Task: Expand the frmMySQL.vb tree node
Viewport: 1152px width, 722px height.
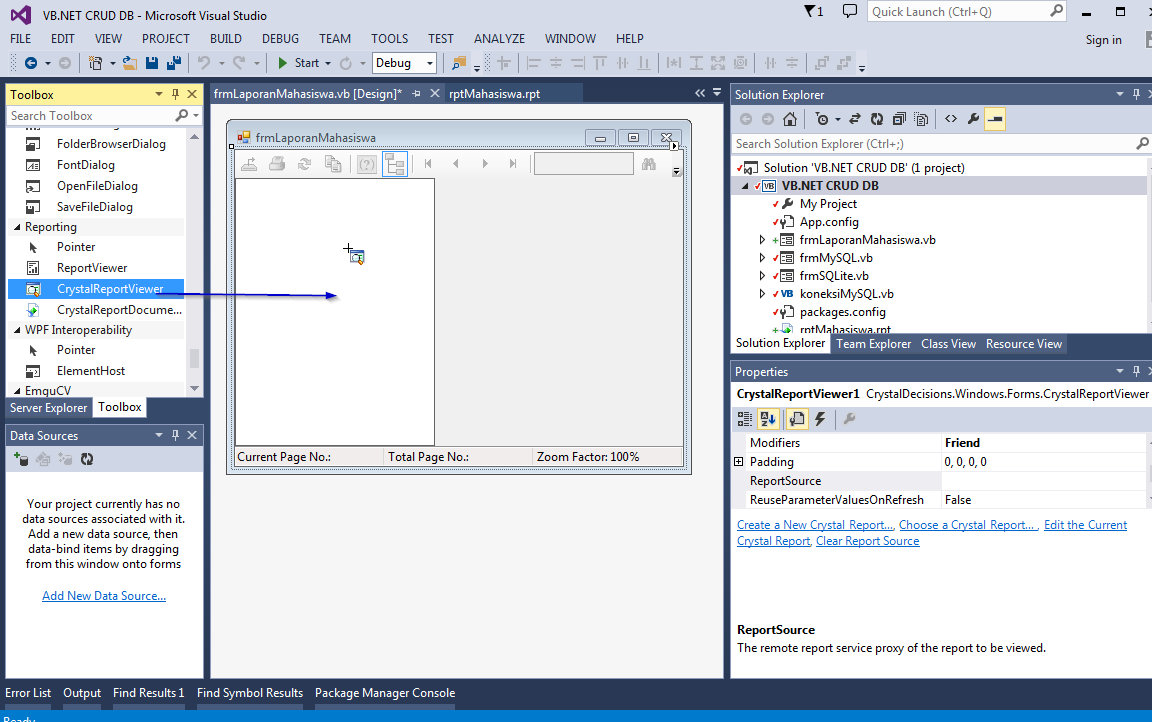Action: tap(762, 258)
